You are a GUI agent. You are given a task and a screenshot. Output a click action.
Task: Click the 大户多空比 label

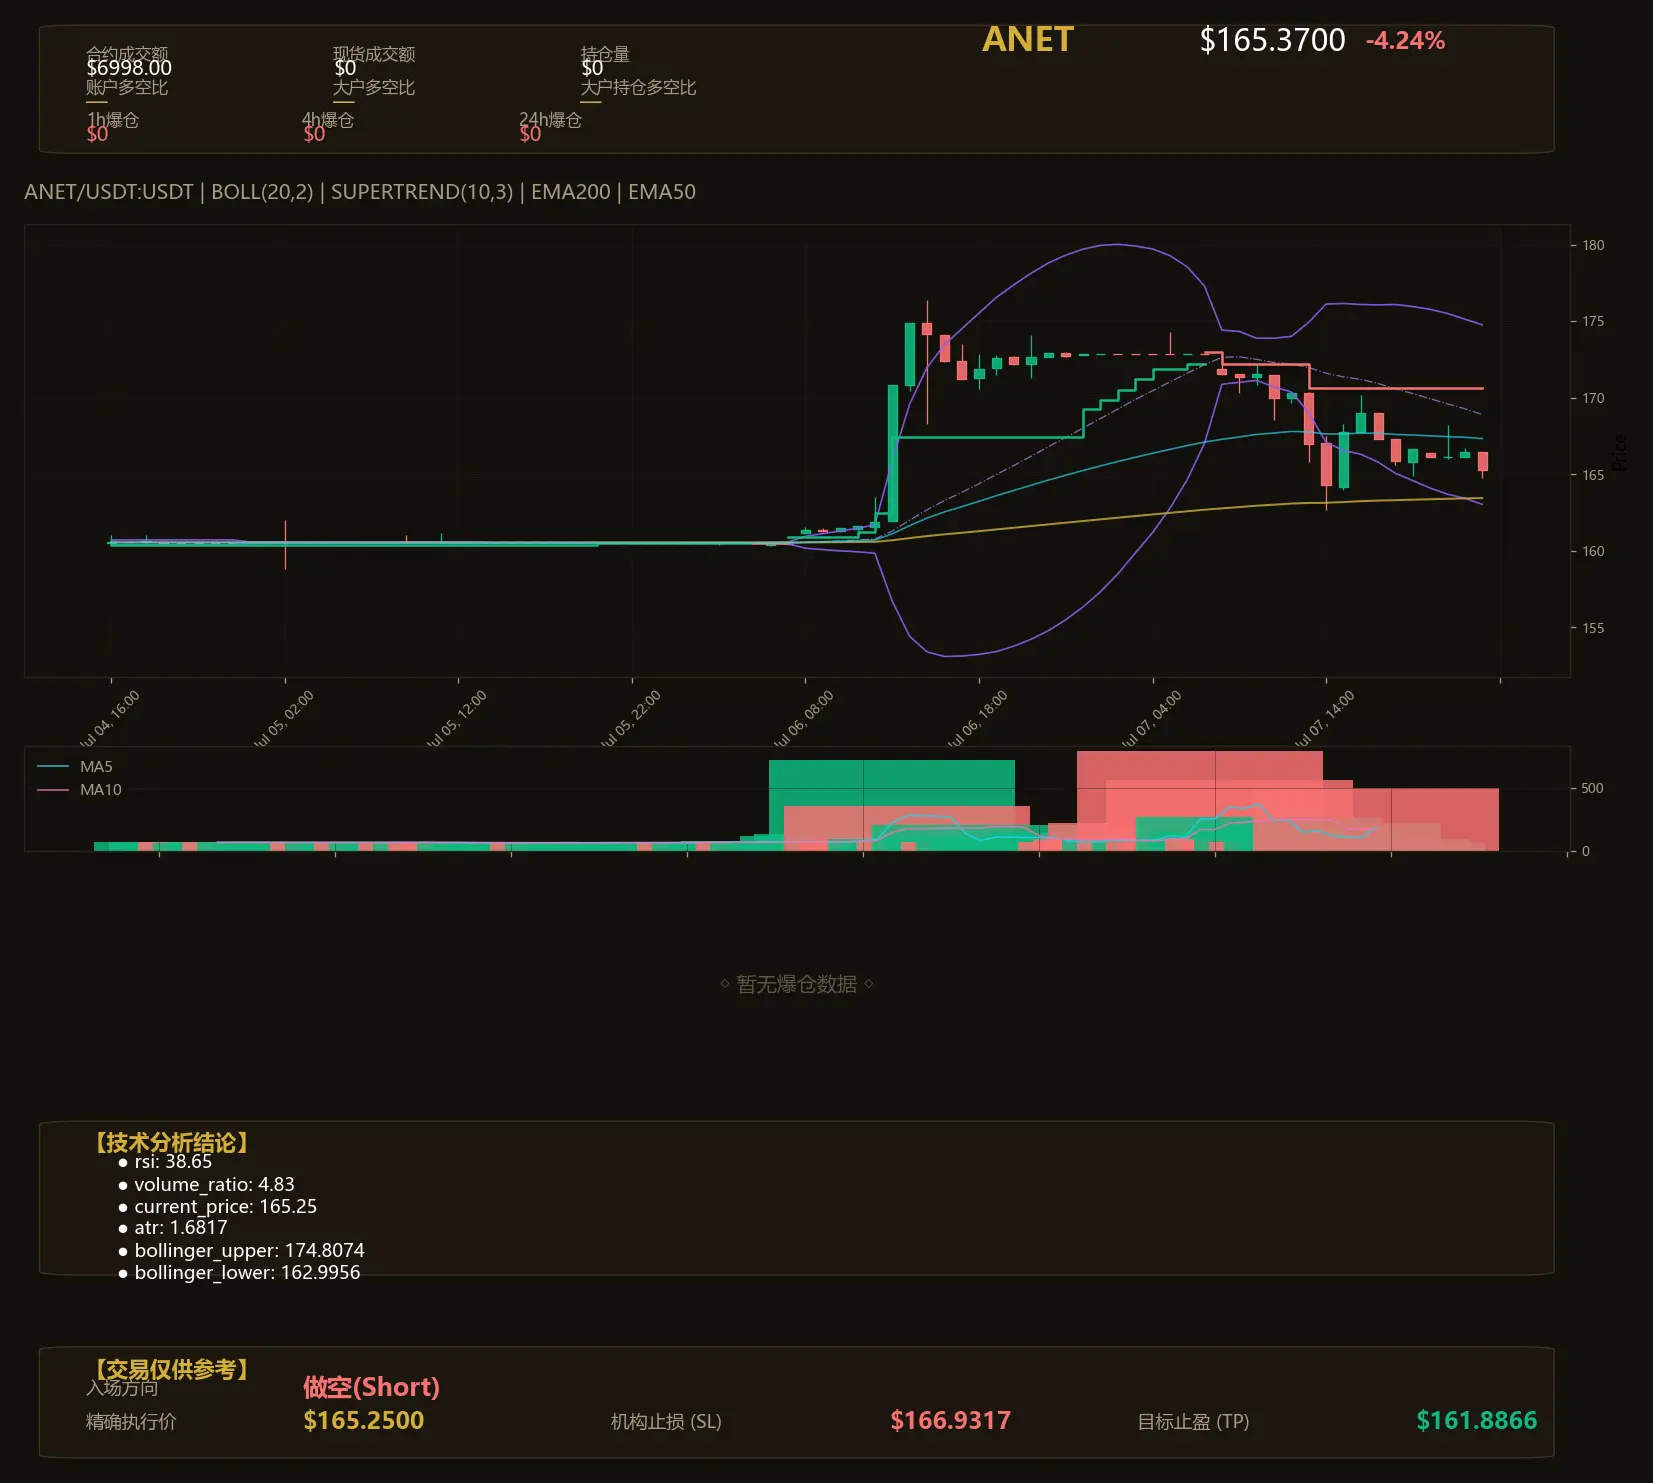coord(374,88)
